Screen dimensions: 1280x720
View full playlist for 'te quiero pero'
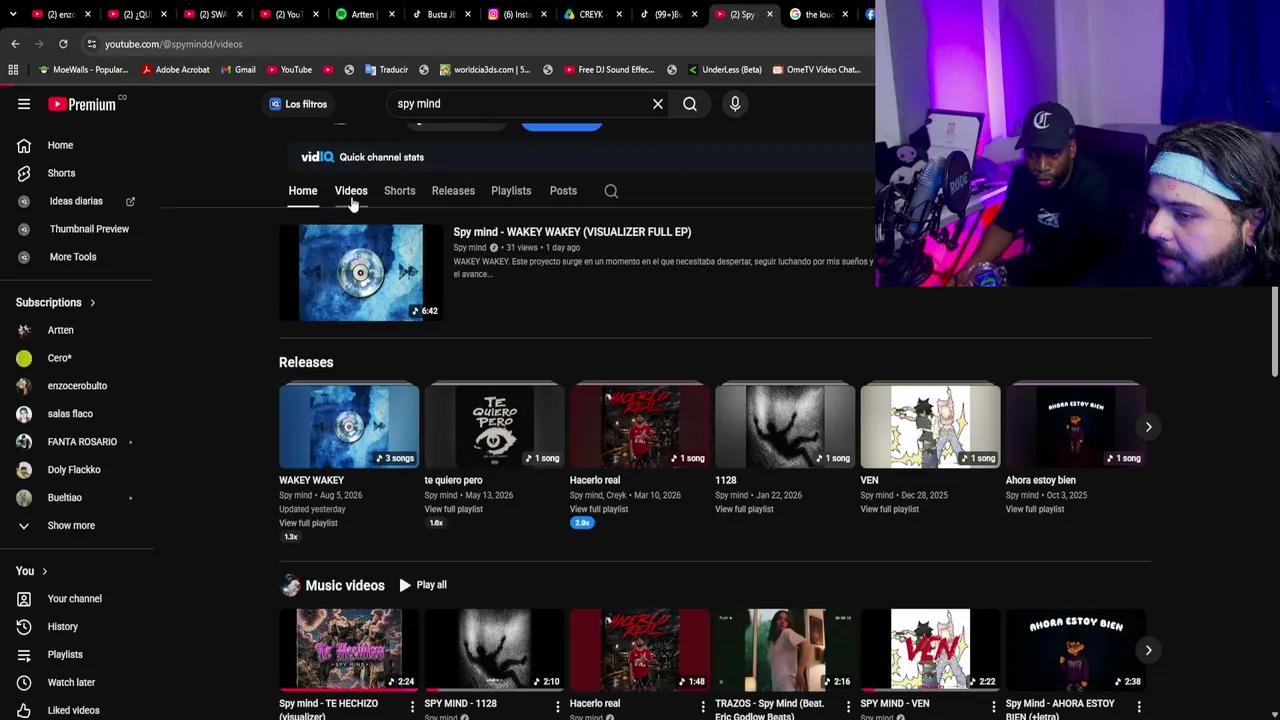click(x=453, y=509)
